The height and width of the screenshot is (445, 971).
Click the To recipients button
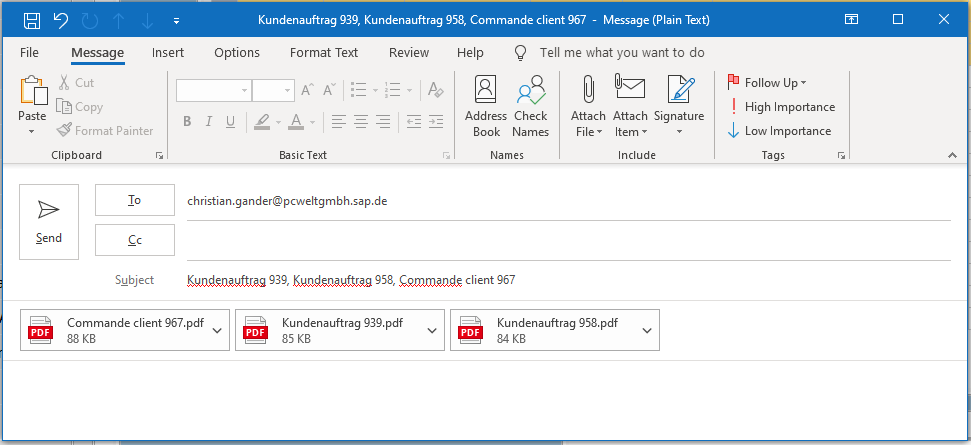point(134,200)
